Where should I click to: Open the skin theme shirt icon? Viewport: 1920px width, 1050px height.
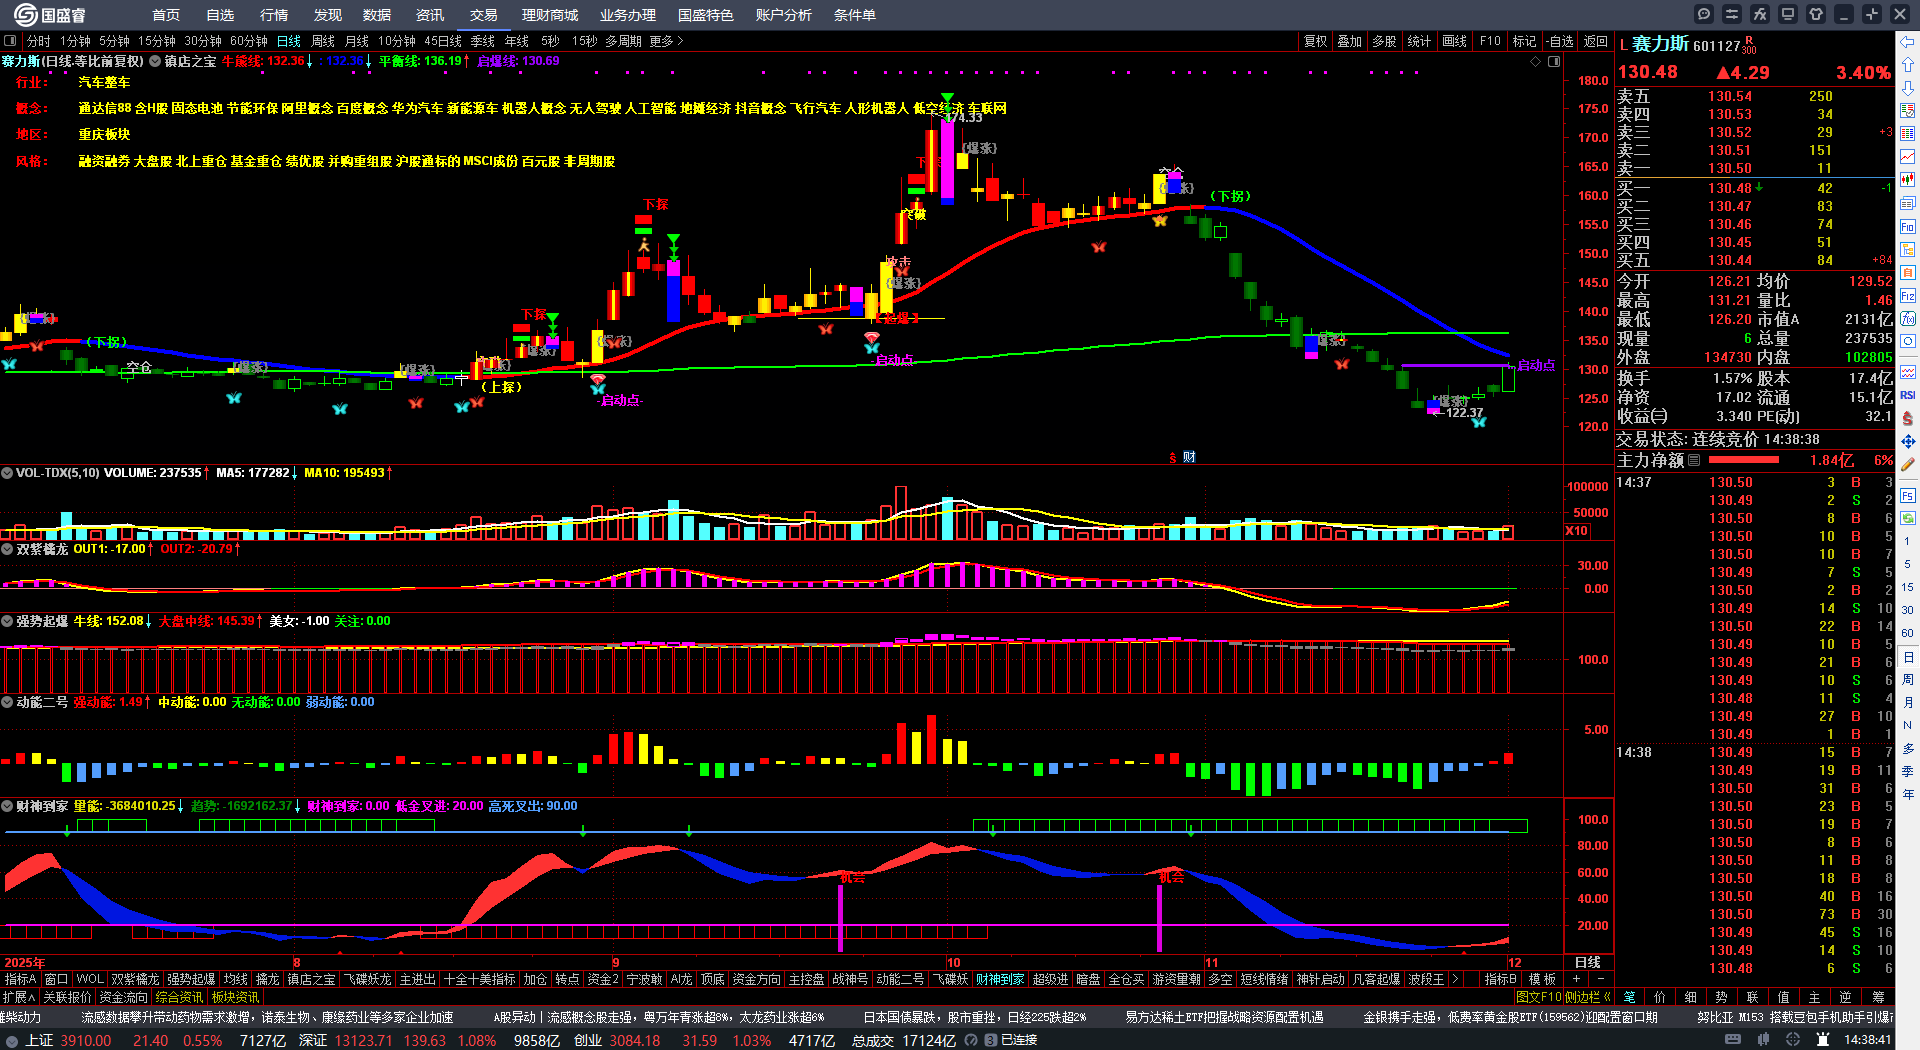click(x=1816, y=14)
